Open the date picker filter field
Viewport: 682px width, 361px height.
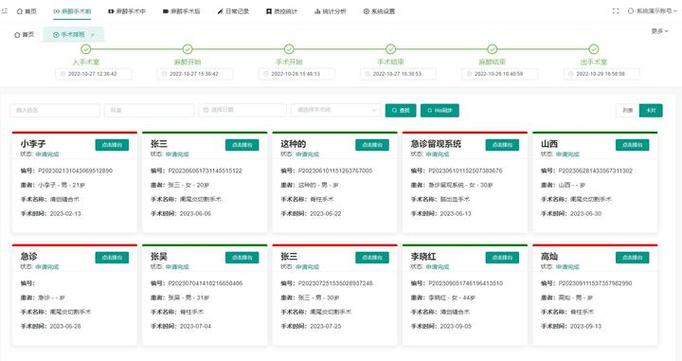coord(243,110)
